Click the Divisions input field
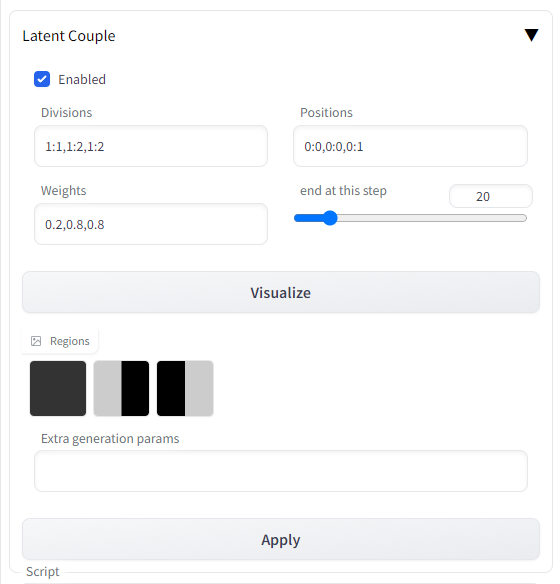The width and height of the screenshot is (560, 584). click(x=151, y=146)
